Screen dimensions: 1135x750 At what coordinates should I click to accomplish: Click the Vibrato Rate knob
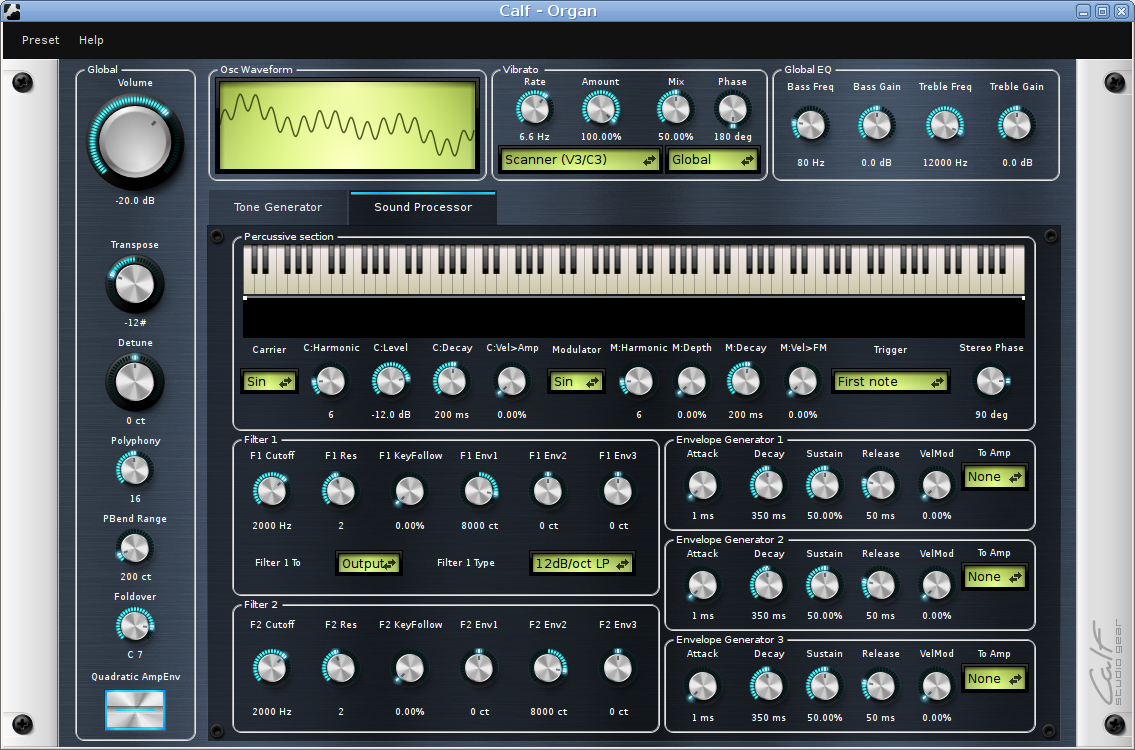[x=534, y=109]
